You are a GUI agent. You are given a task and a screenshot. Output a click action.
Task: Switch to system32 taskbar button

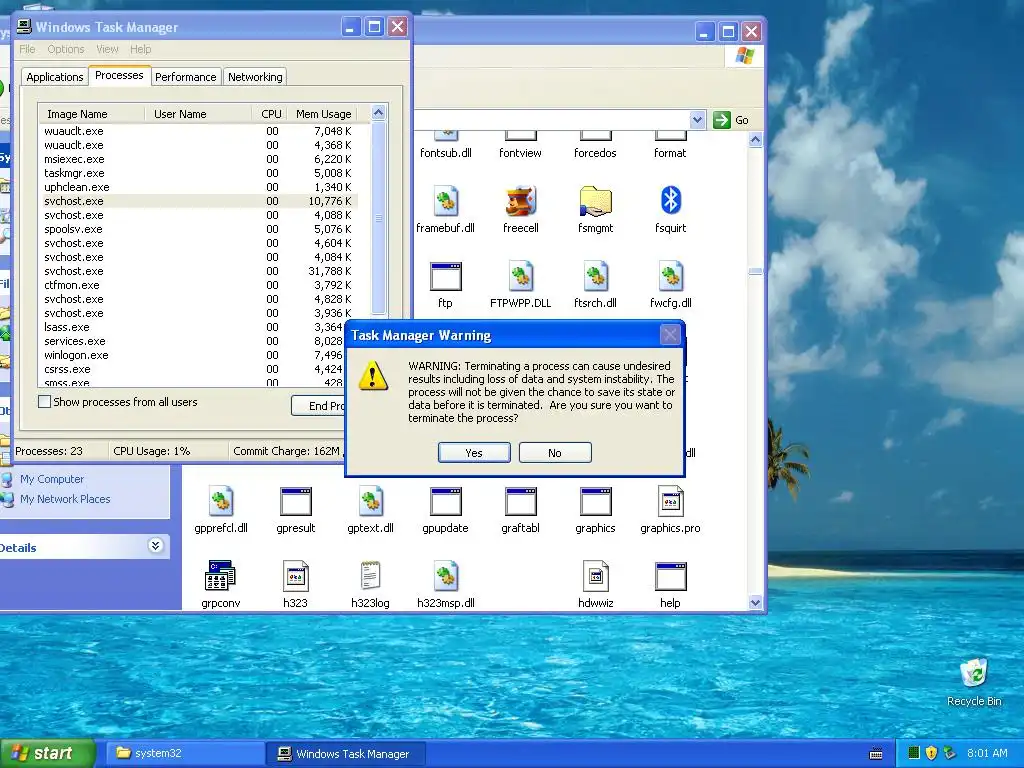185,754
